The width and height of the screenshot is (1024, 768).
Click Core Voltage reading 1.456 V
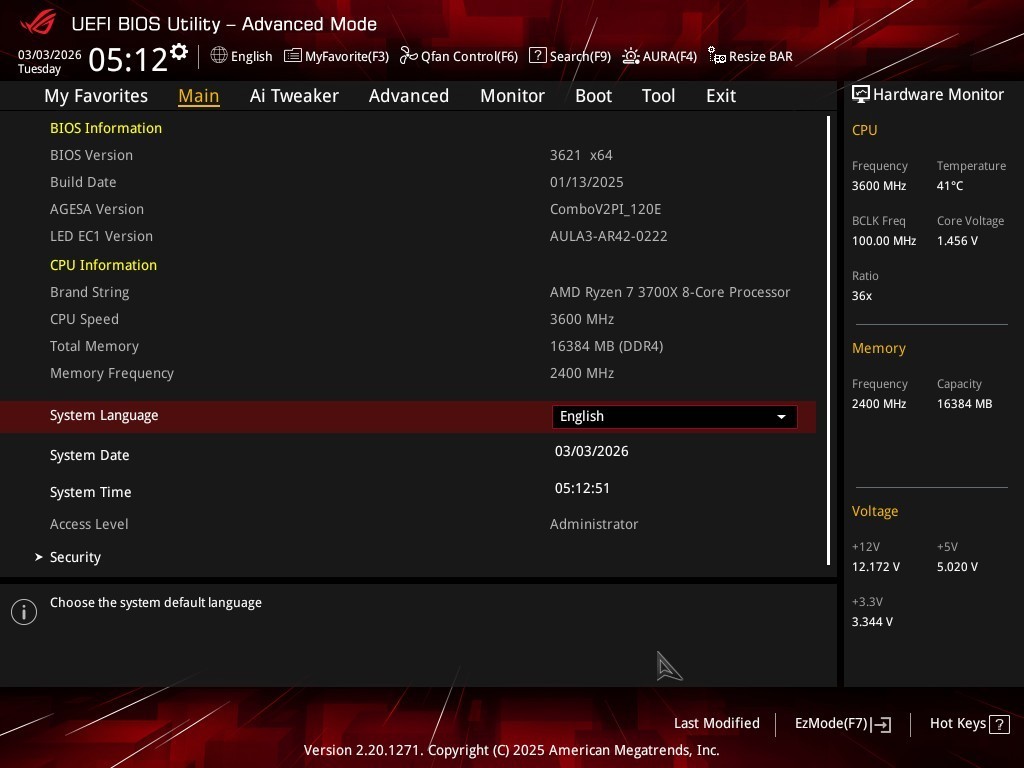click(957, 241)
